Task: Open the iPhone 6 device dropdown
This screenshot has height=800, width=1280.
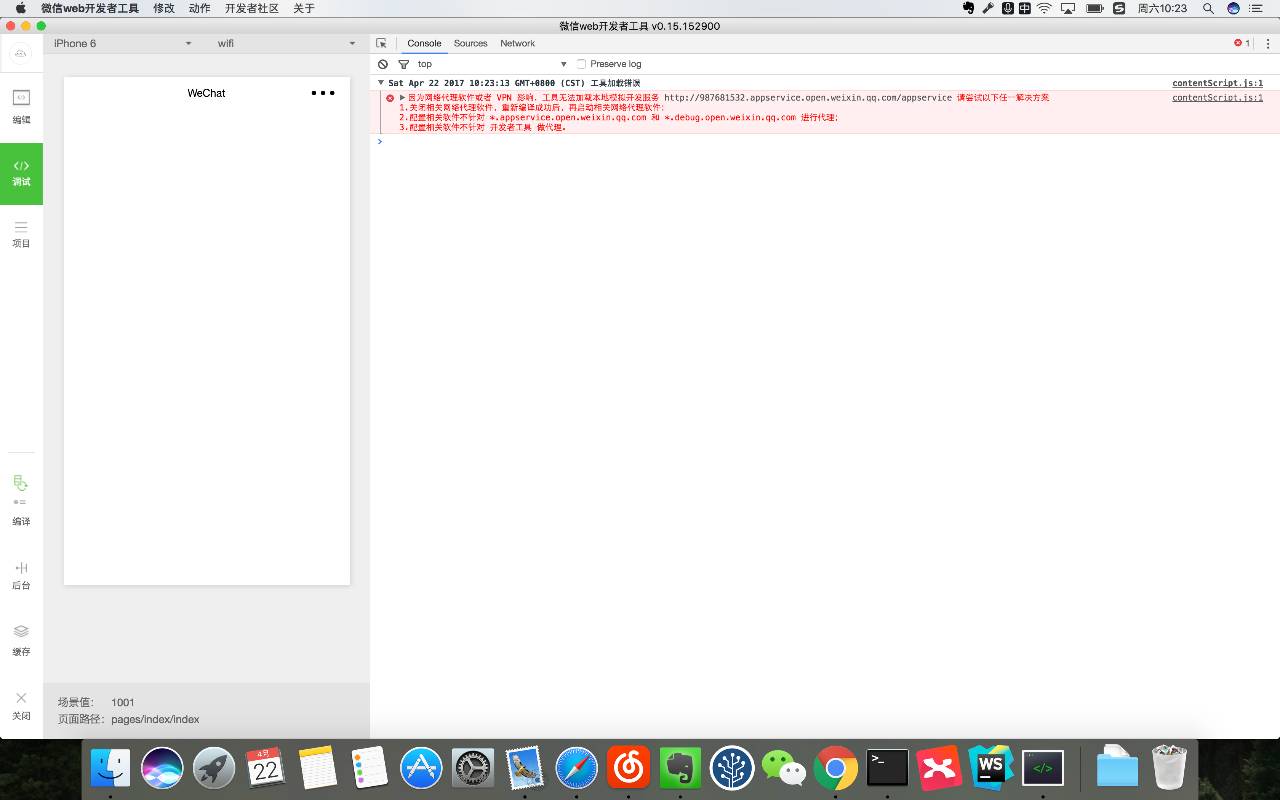Action: (x=122, y=43)
